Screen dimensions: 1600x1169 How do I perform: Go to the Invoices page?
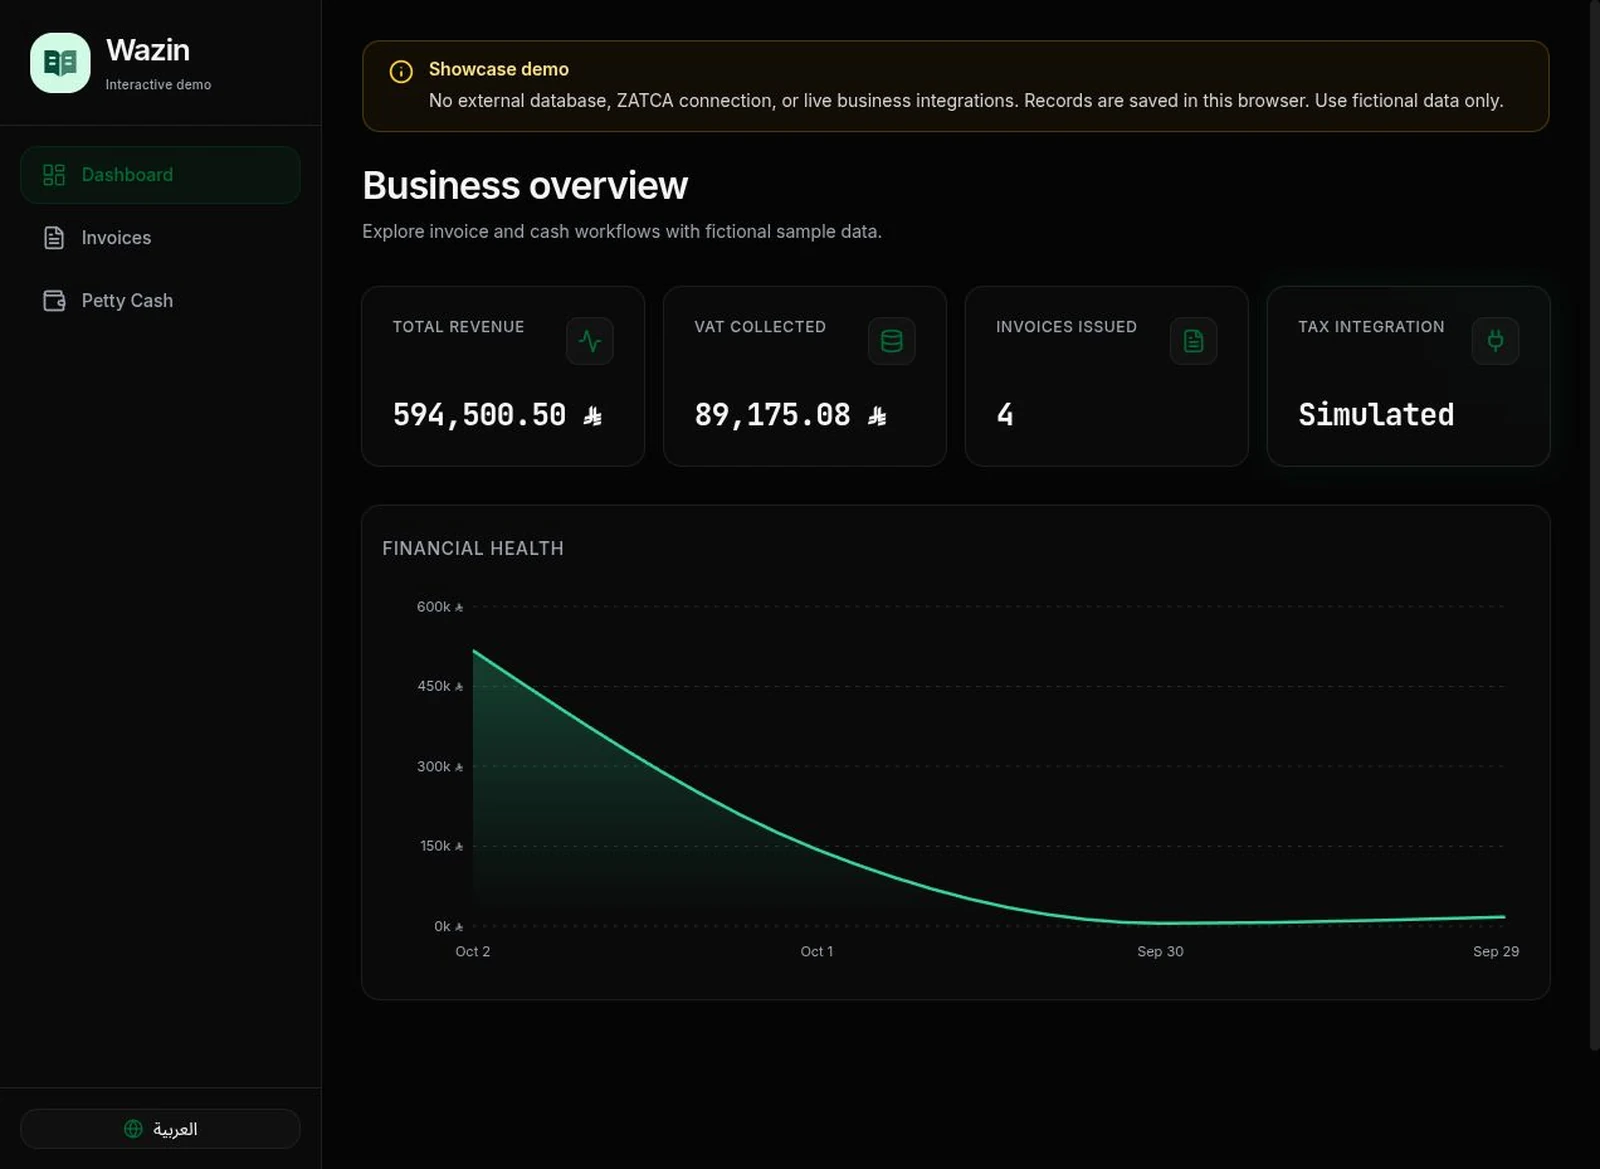[160, 238]
